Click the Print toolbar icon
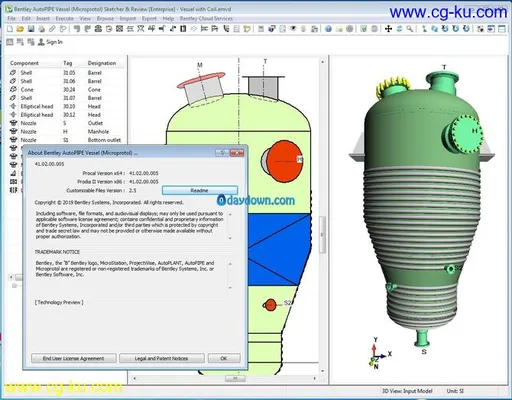The height and width of the screenshot is (400, 512). click(x=41, y=29)
